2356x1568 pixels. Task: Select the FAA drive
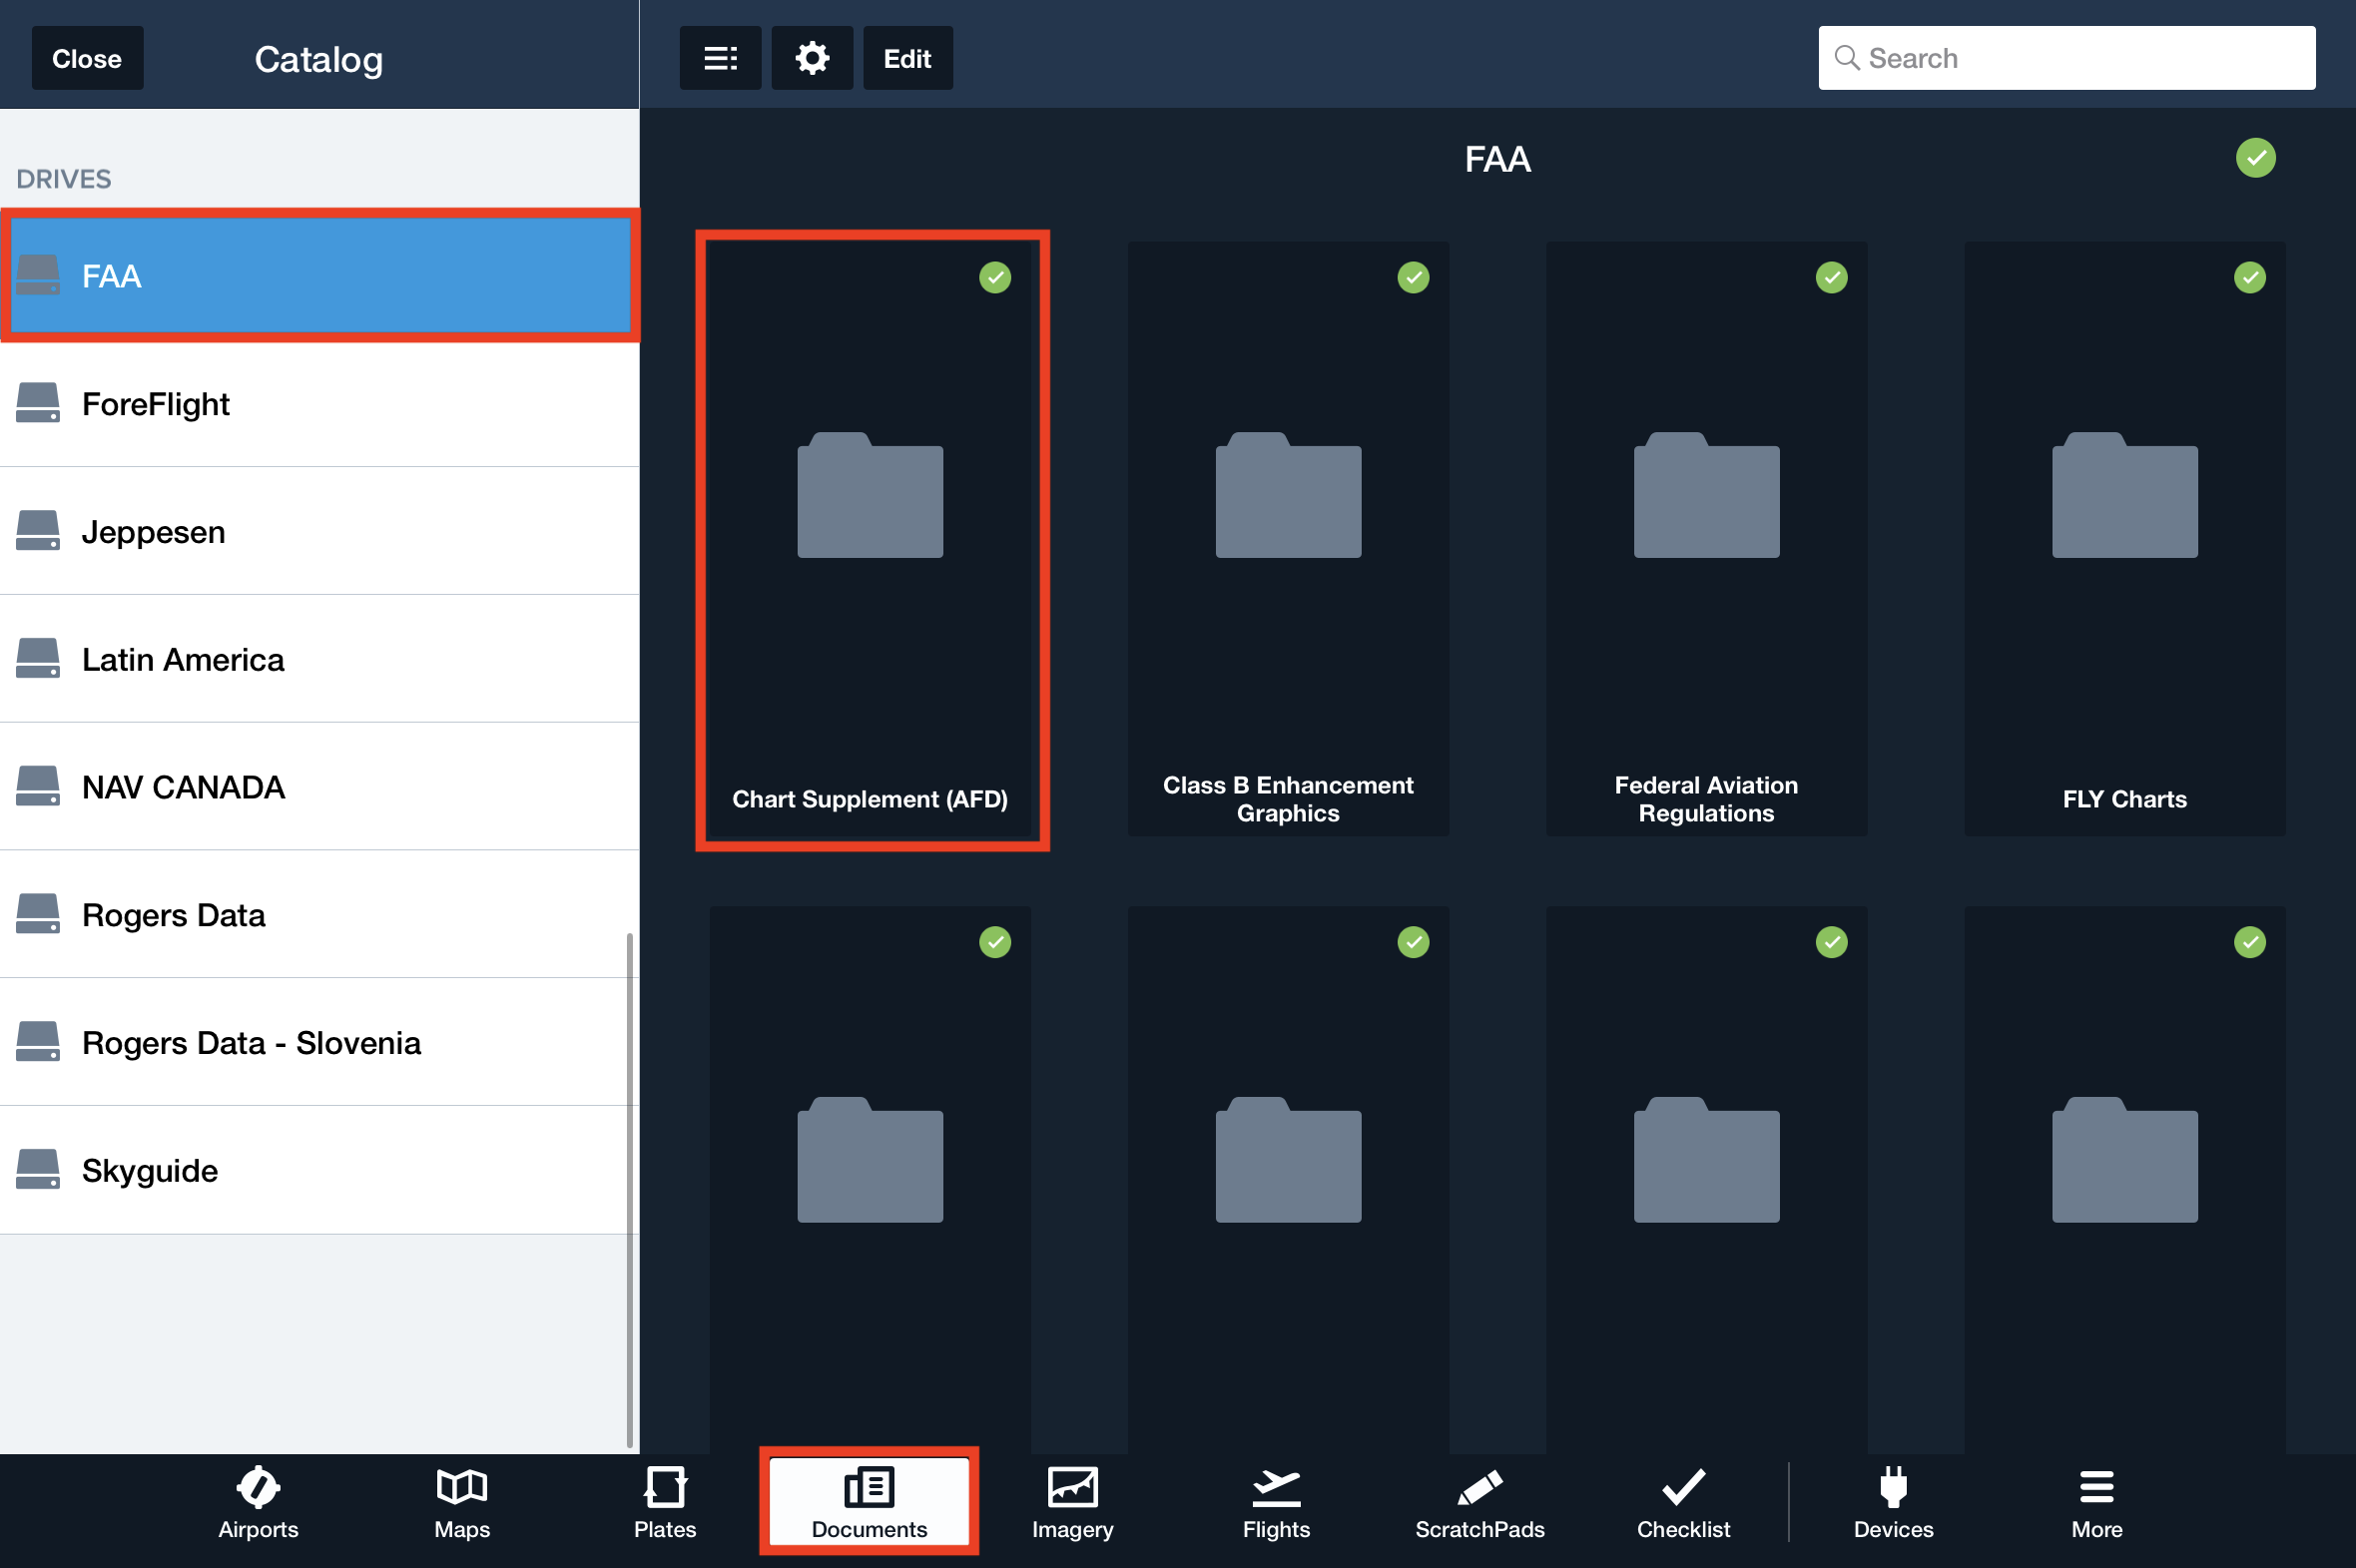point(320,276)
